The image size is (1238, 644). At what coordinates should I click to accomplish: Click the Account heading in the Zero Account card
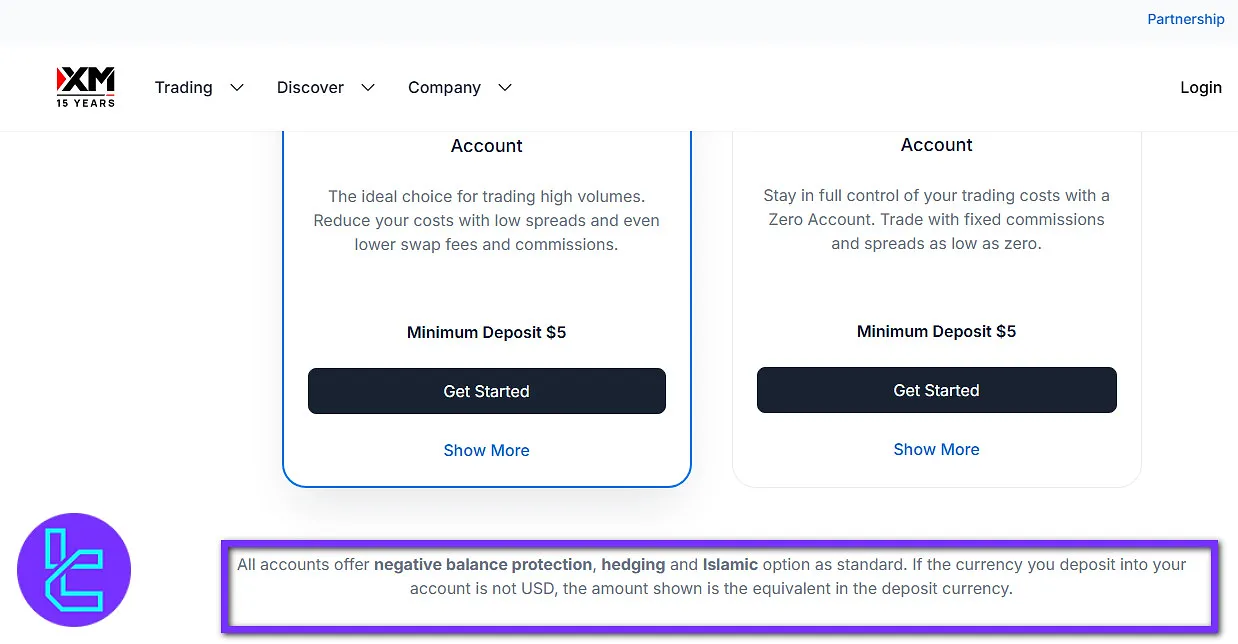pyautogui.click(x=936, y=145)
